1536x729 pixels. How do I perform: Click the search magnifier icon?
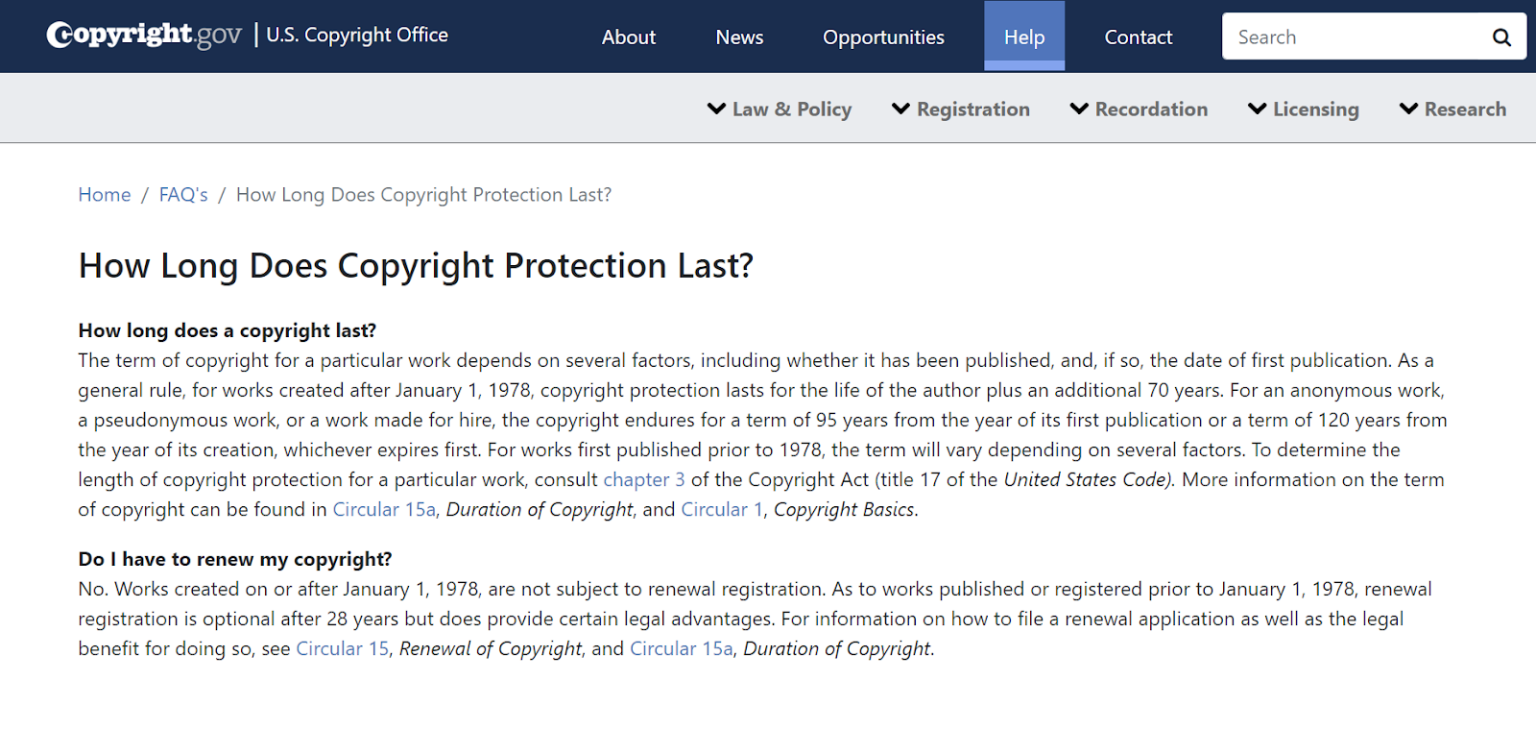[1501, 36]
